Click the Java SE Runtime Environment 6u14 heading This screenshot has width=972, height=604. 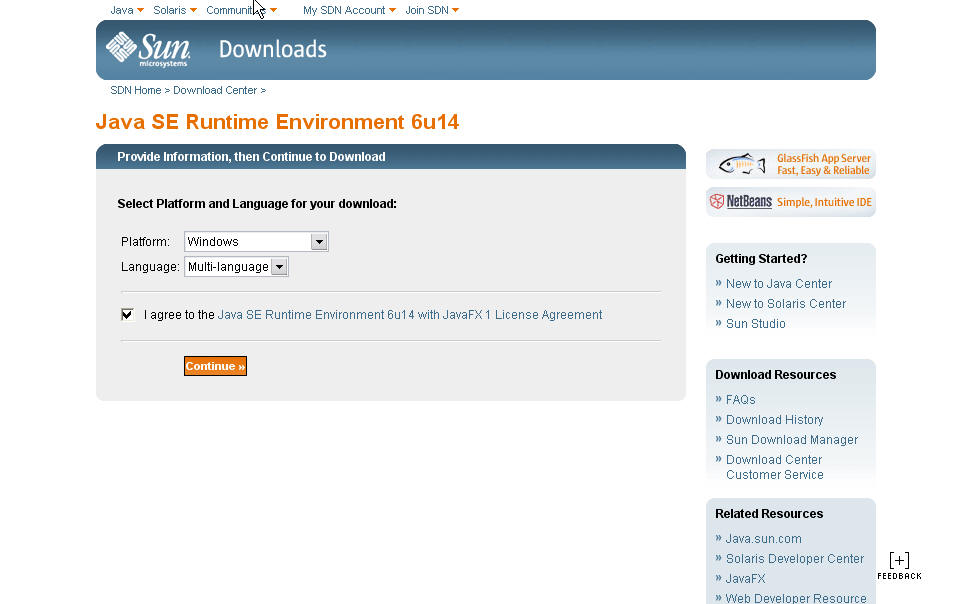point(277,122)
